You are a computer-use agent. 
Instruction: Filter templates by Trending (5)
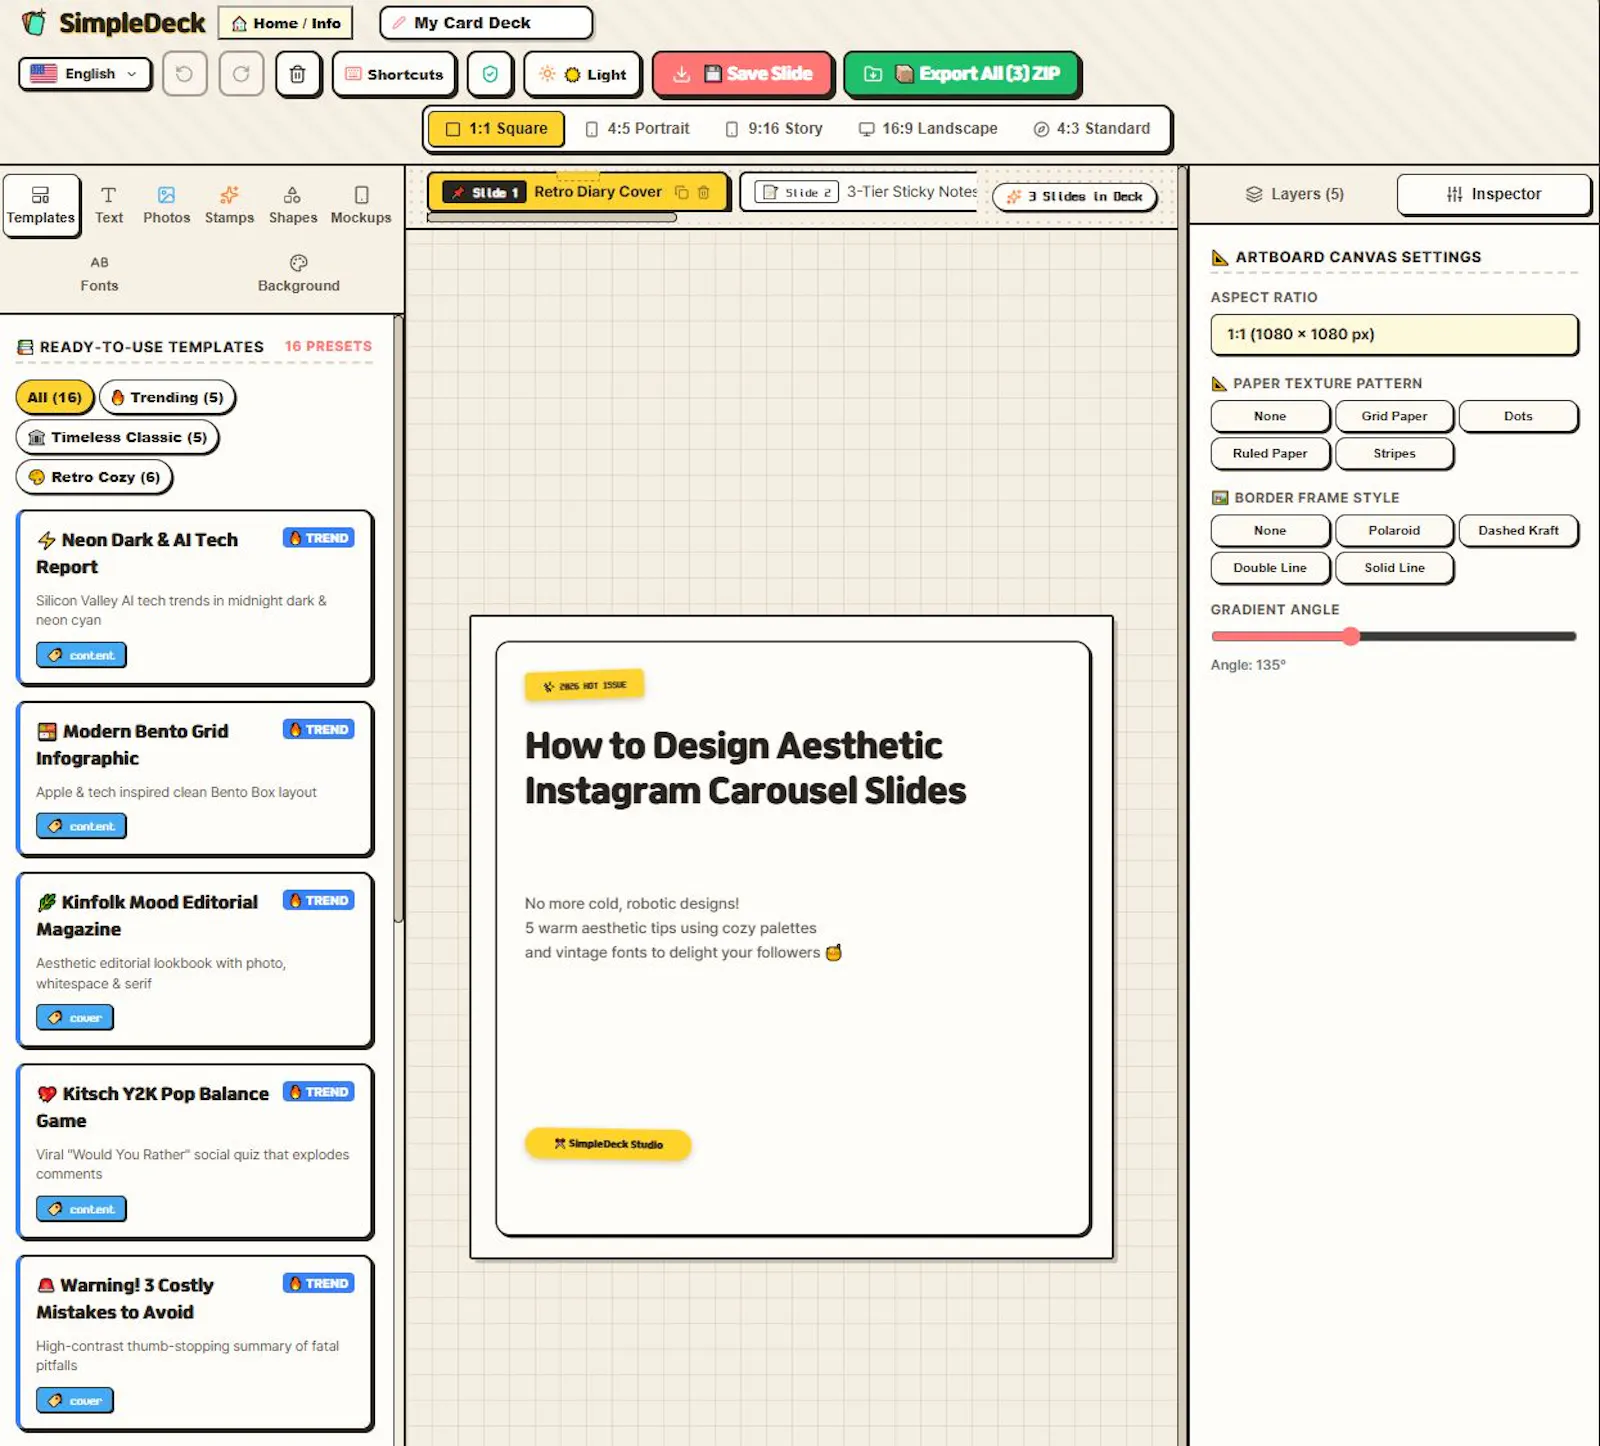[167, 397]
